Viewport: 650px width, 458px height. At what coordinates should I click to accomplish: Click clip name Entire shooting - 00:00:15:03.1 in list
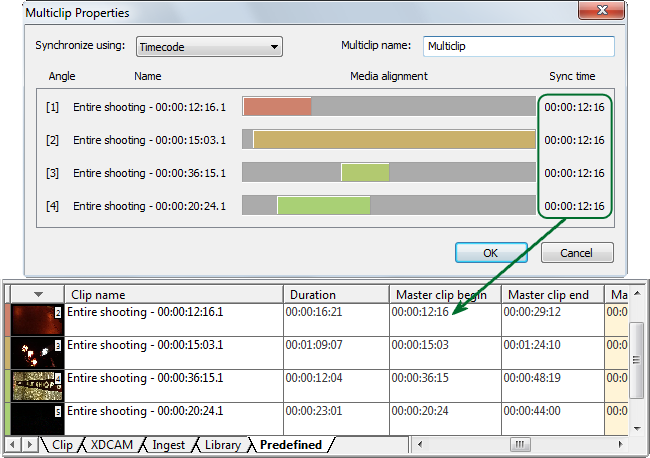click(x=145, y=345)
